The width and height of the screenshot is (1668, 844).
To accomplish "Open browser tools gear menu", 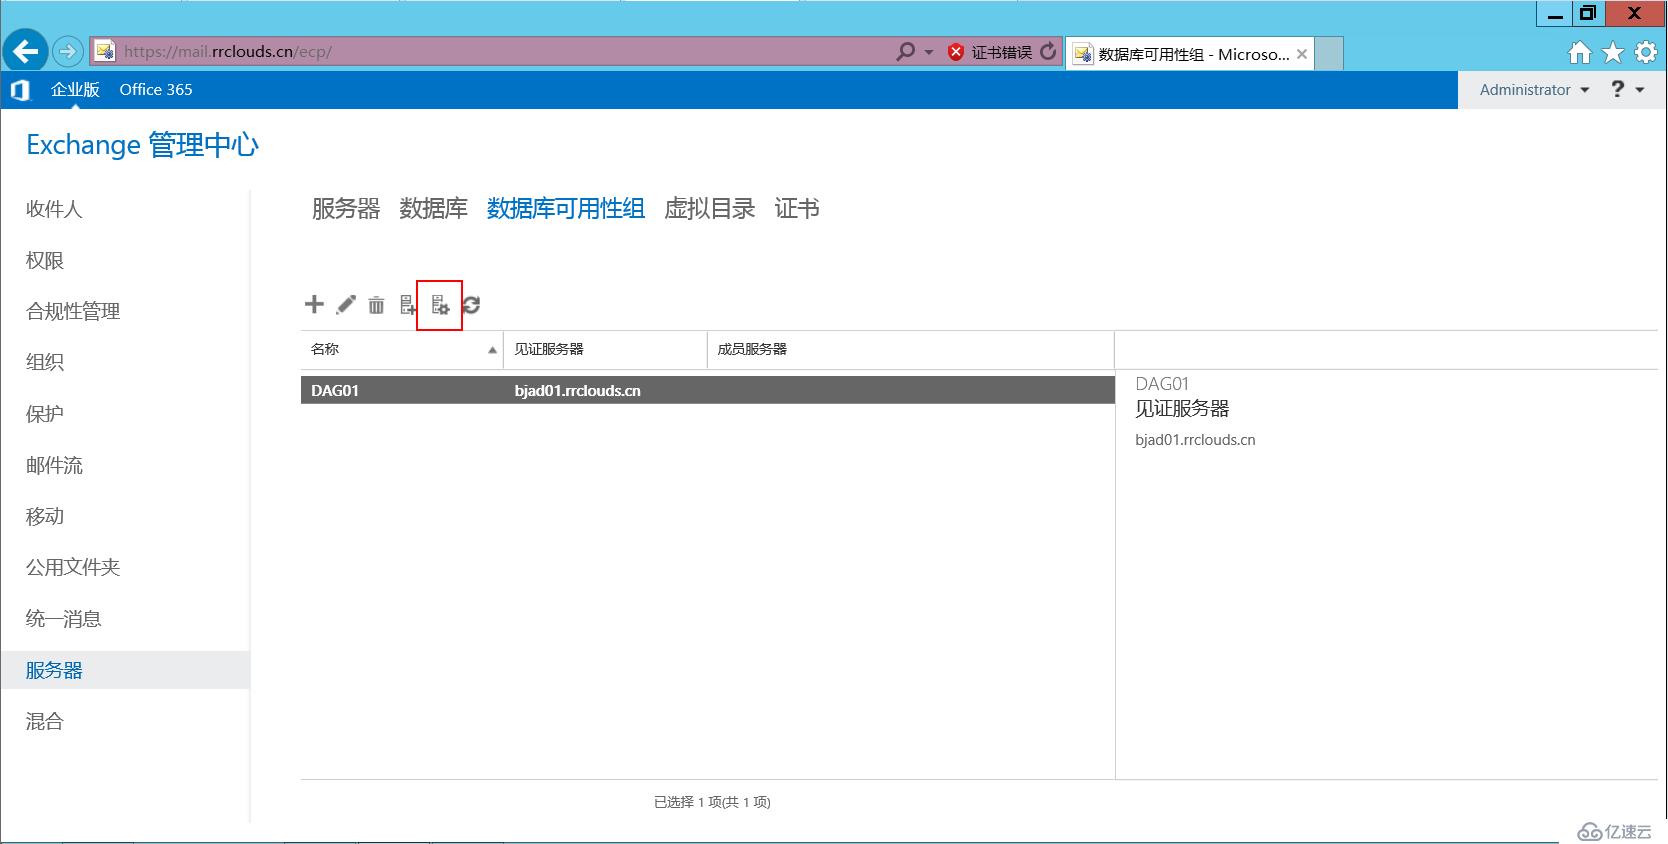I will click(1645, 52).
